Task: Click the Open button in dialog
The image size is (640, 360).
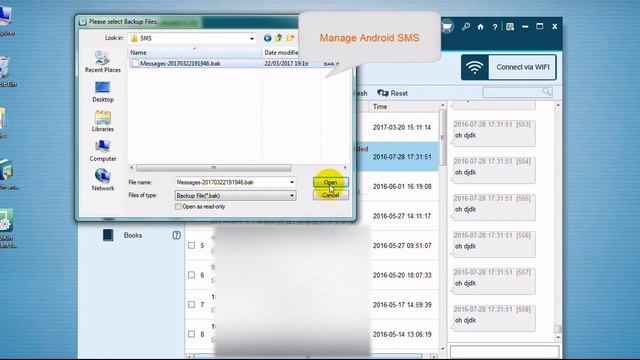Action: point(331,182)
